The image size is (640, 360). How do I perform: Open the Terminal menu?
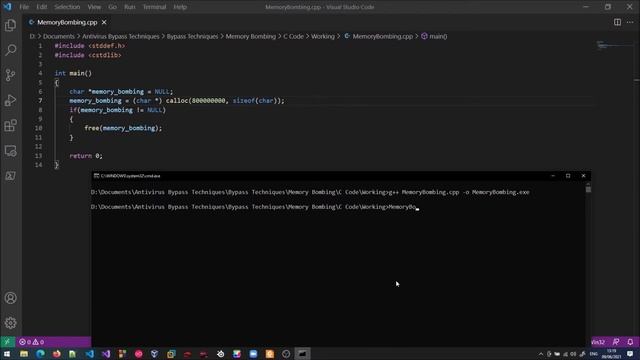pyautogui.click(x=154, y=7)
